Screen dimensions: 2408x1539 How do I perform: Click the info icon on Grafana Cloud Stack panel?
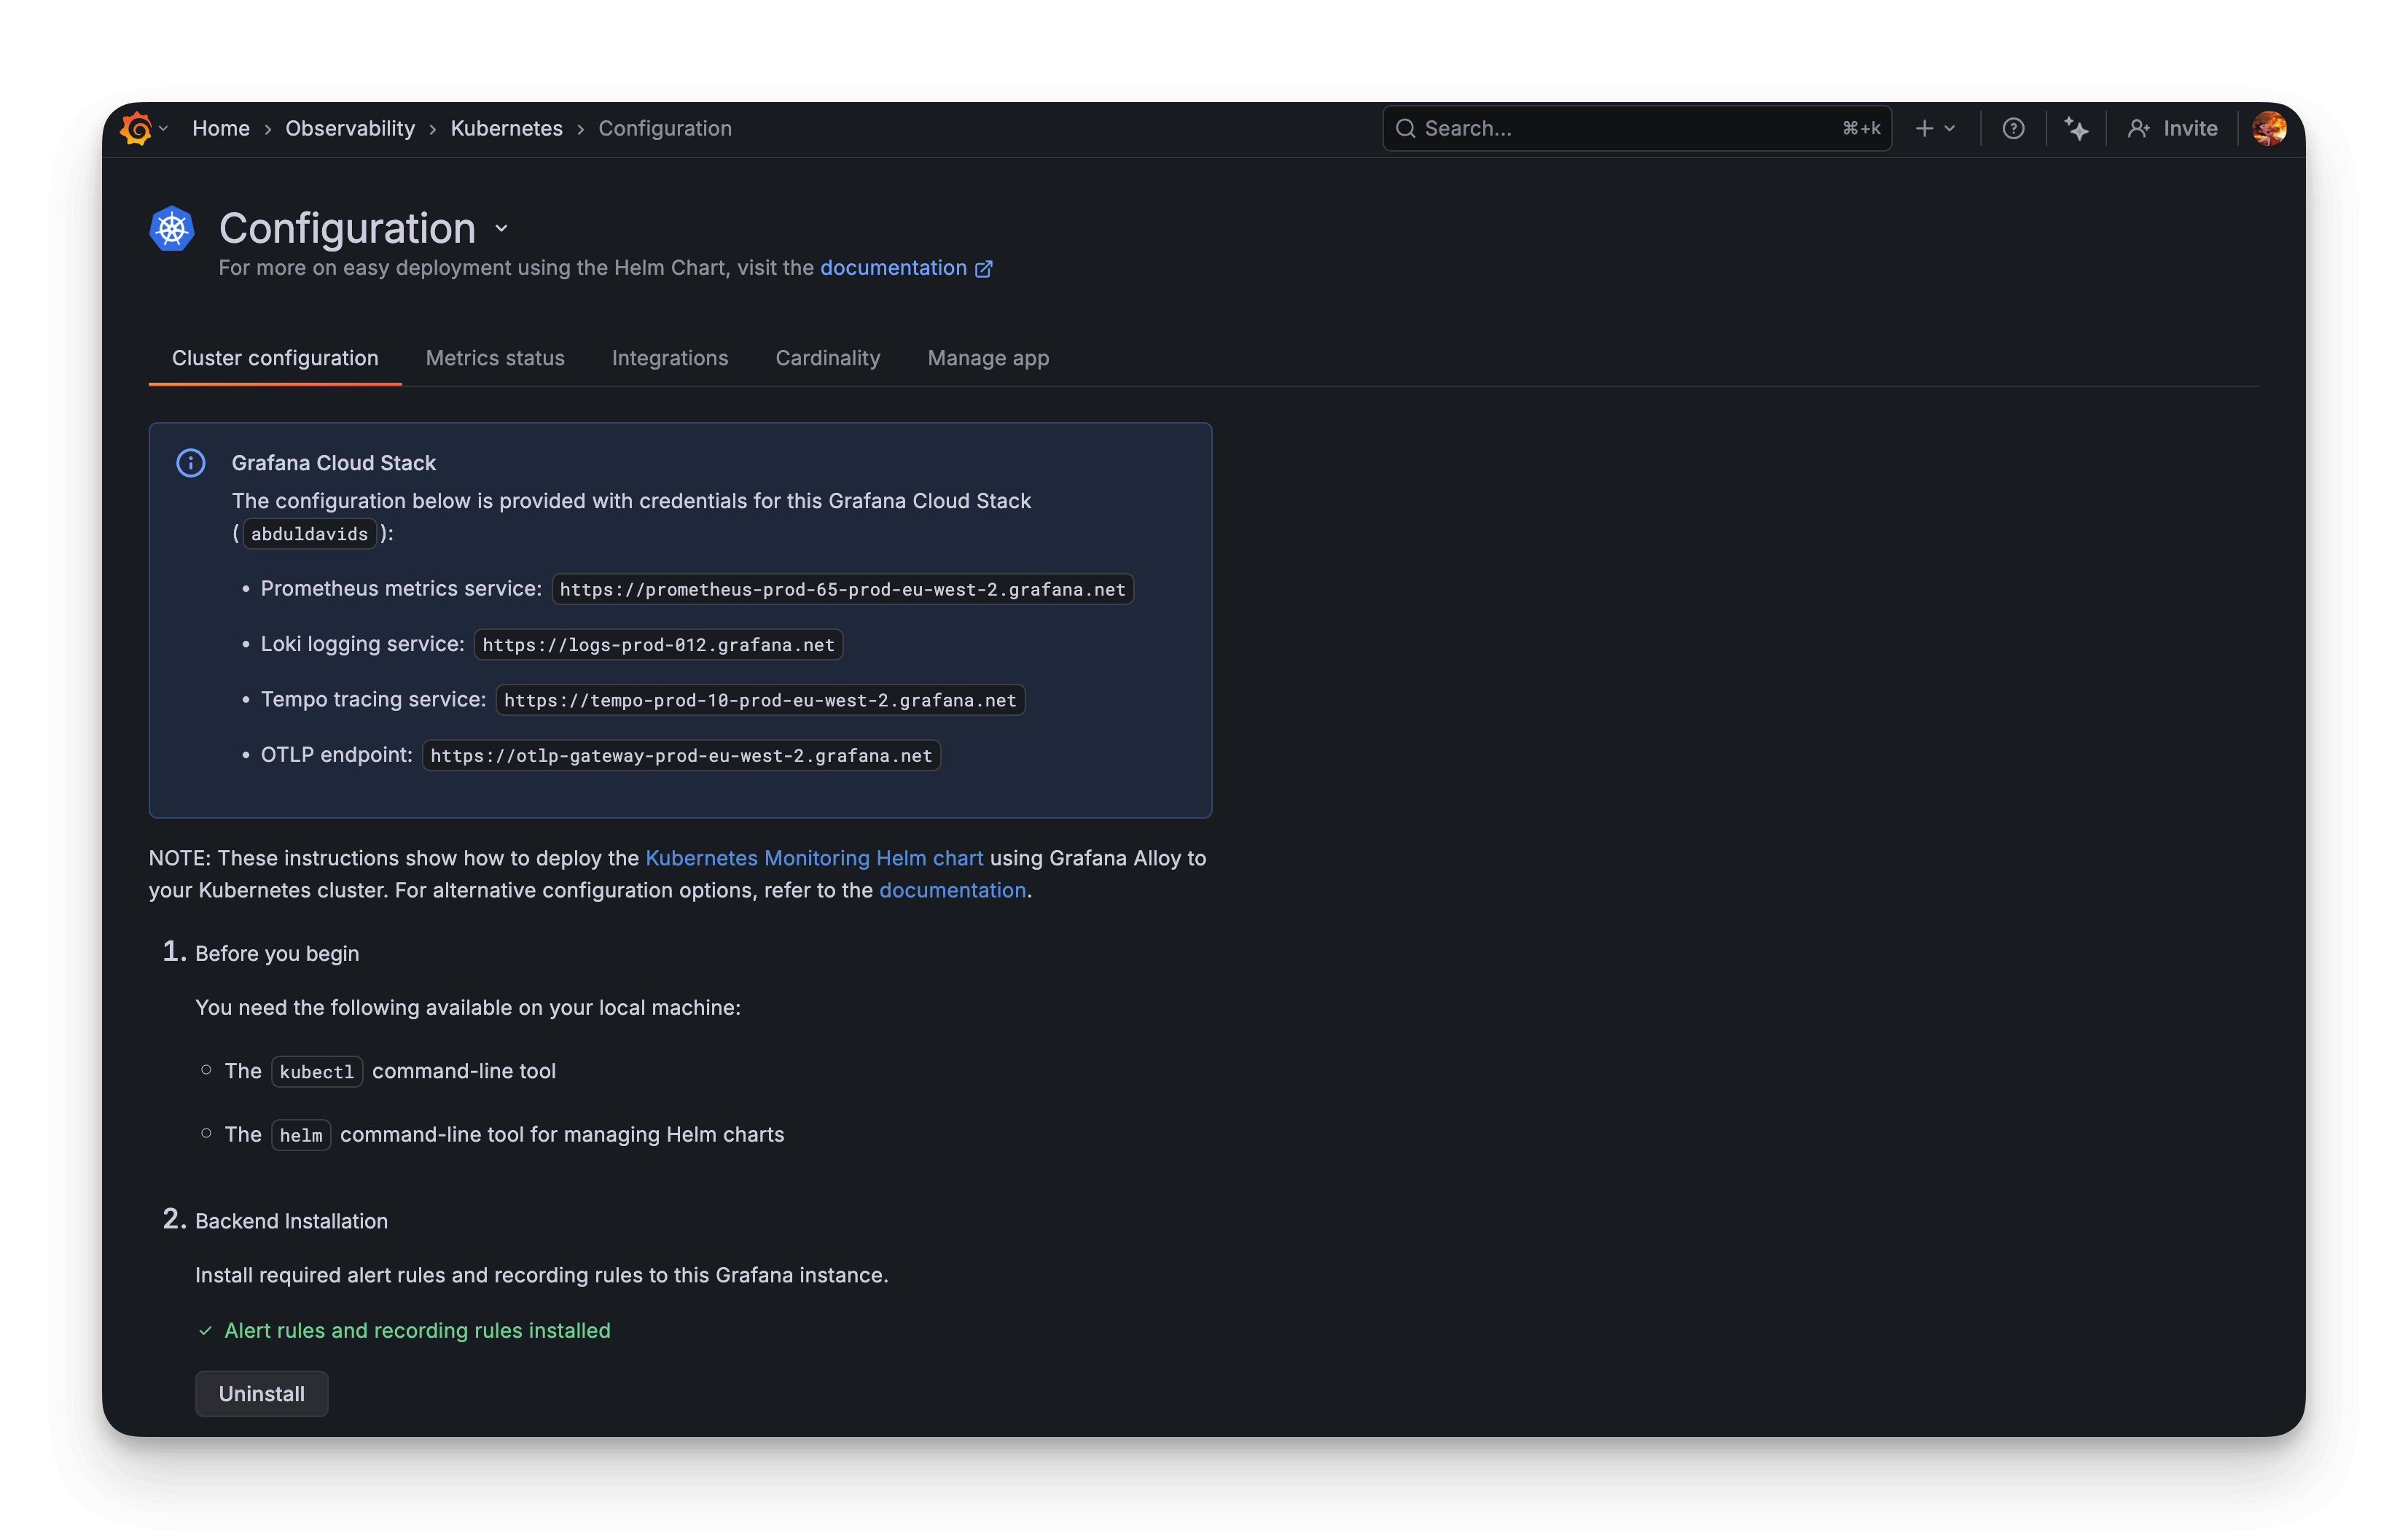click(x=191, y=462)
